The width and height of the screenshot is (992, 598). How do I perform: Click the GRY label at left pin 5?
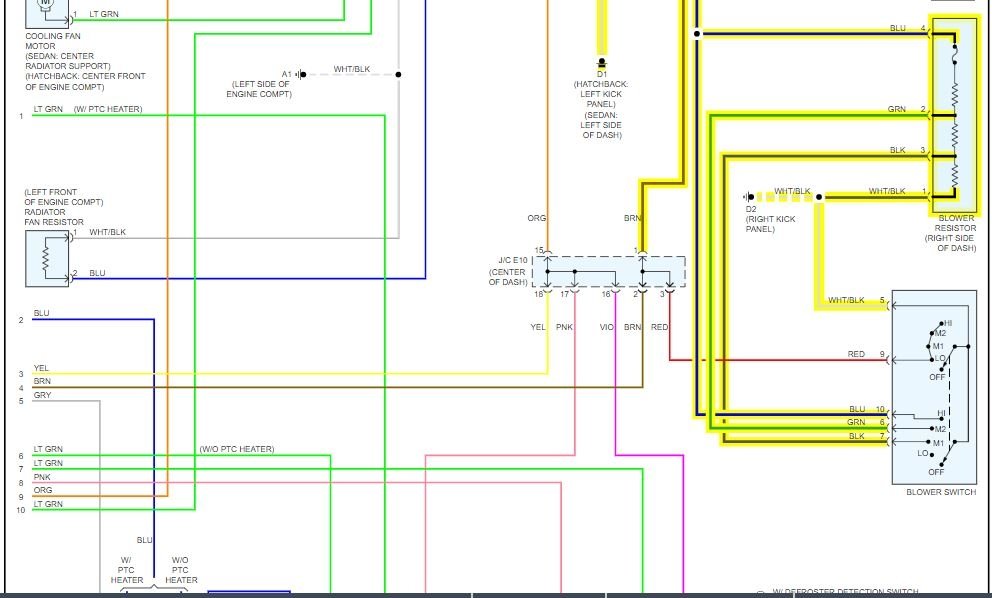pos(42,395)
